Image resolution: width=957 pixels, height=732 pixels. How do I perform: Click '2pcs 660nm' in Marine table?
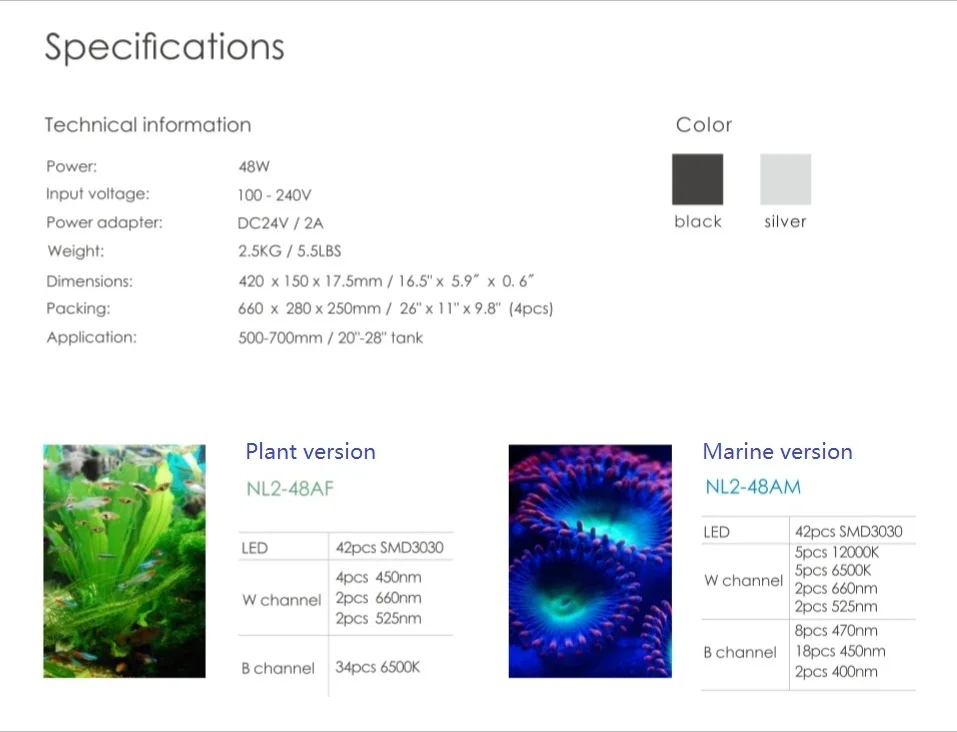coord(836,589)
